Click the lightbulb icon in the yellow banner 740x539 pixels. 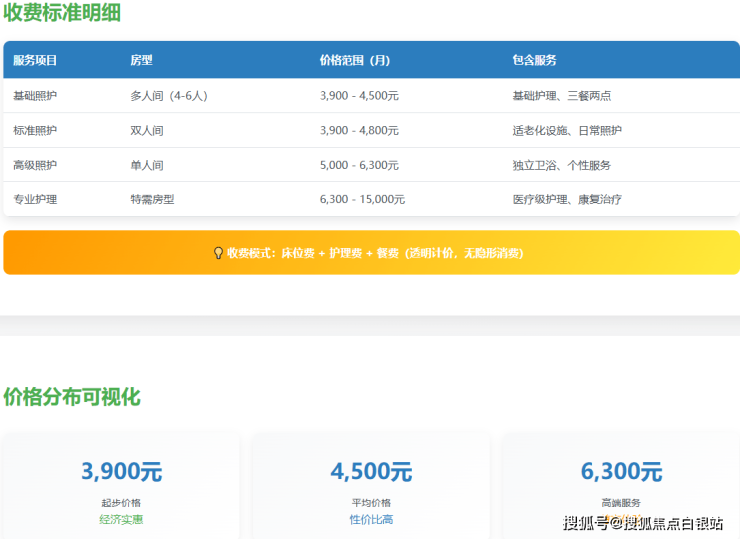click(218, 253)
